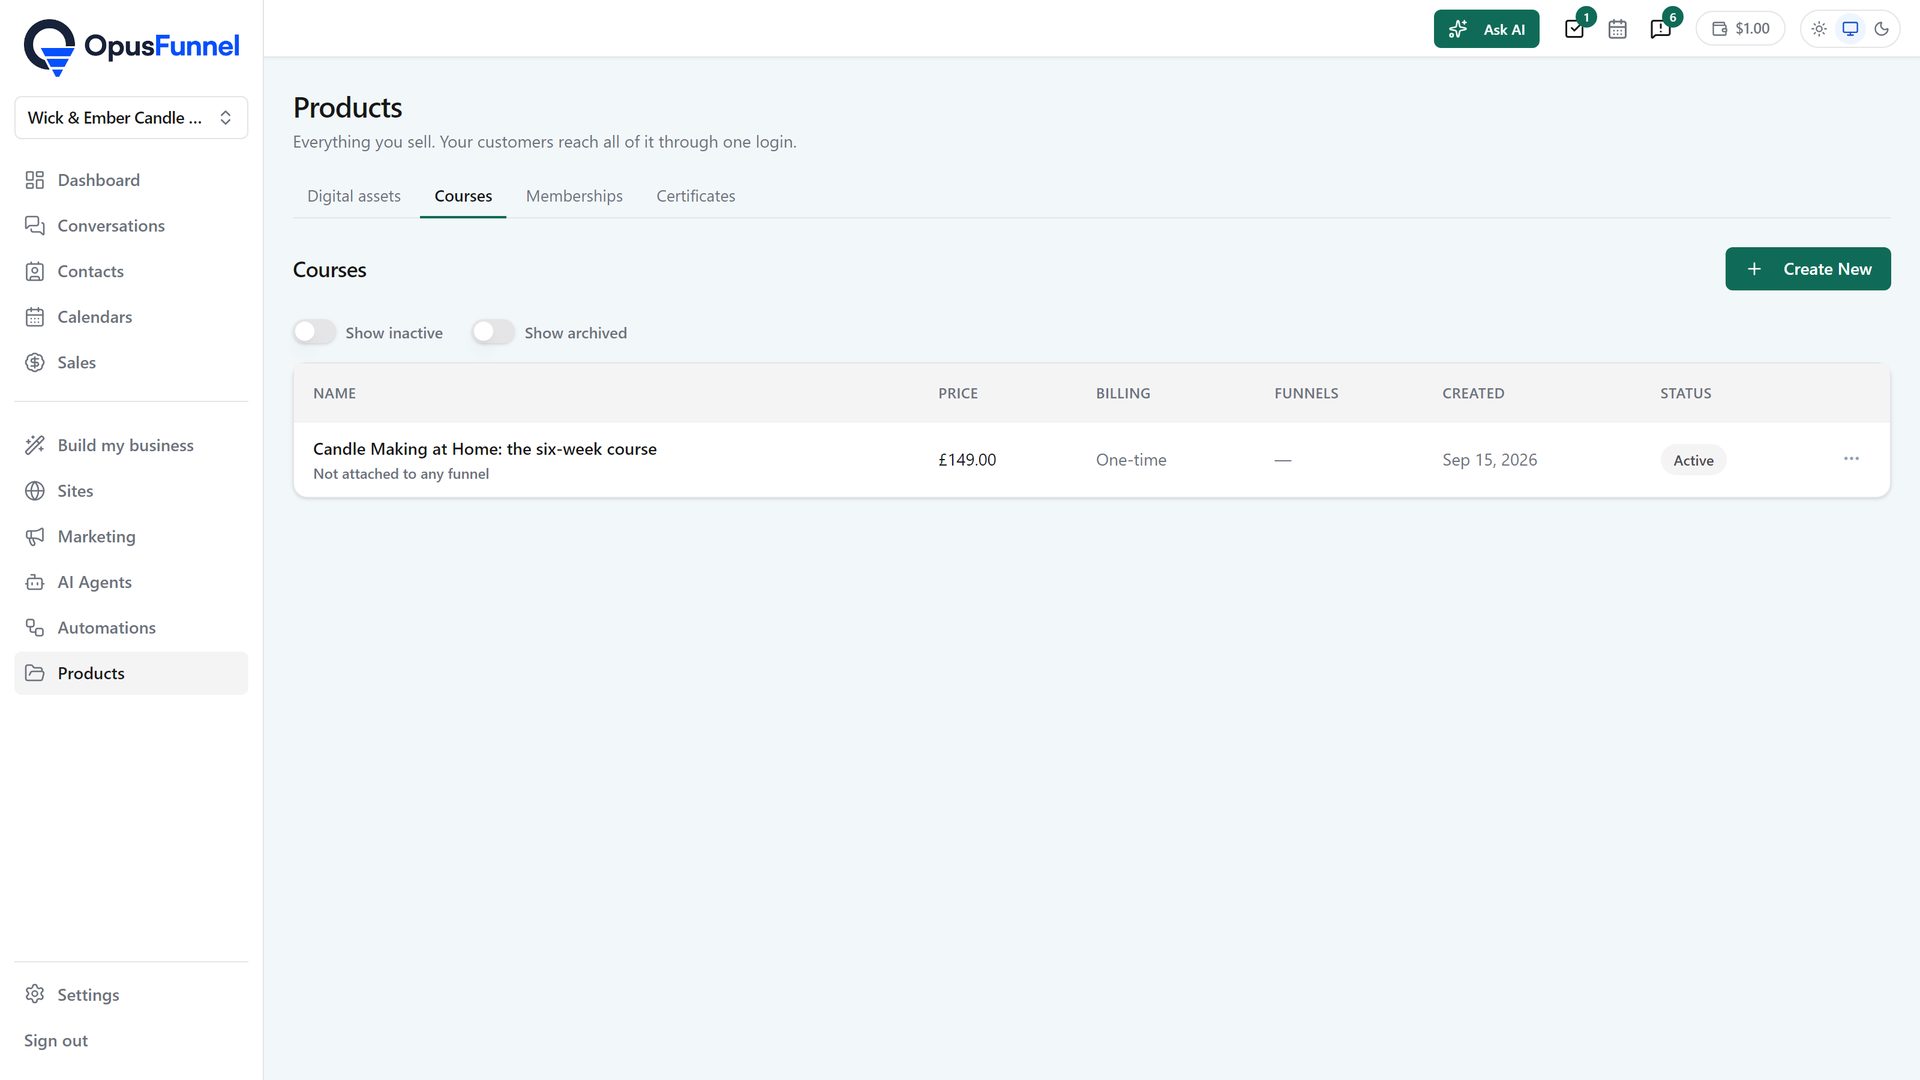Open the Wick & Ember Candle account switcher
The image size is (1920, 1080).
[131, 118]
